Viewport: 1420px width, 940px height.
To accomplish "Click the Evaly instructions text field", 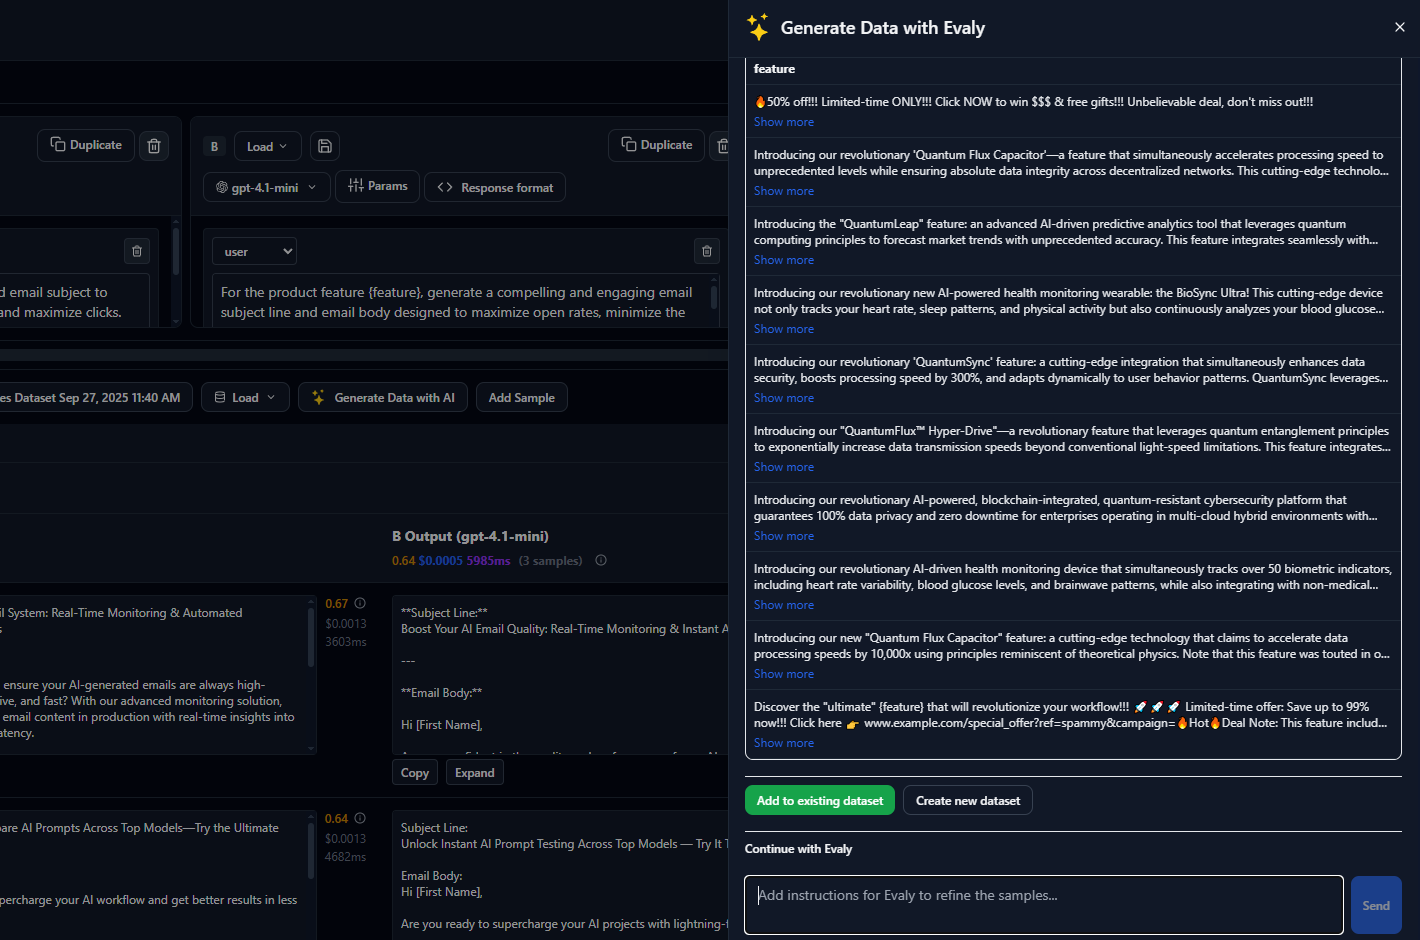I will point(1043,904).
